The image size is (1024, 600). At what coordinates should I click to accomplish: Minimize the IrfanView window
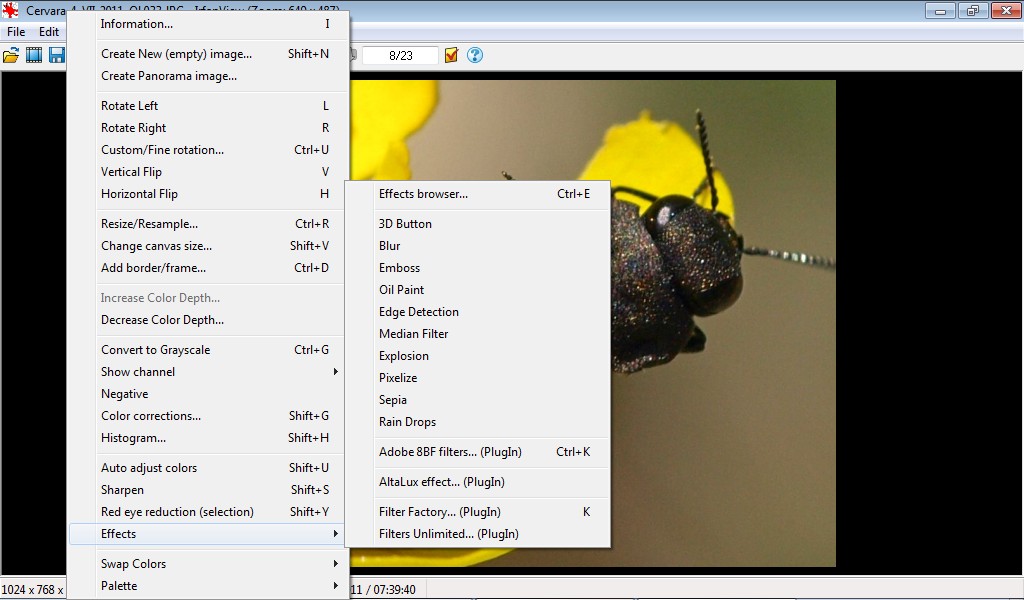coord(939,11)
